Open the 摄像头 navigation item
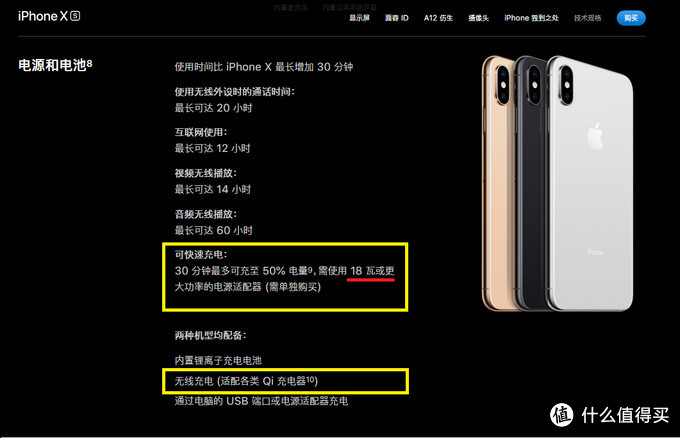 (x=478, y=18)
